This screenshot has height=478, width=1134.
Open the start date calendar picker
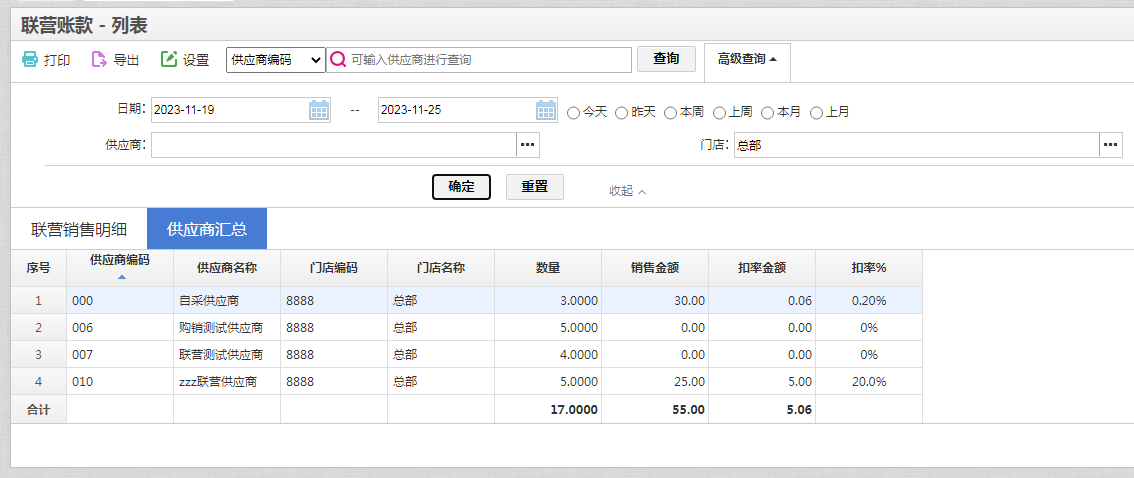tap(319, 110)
